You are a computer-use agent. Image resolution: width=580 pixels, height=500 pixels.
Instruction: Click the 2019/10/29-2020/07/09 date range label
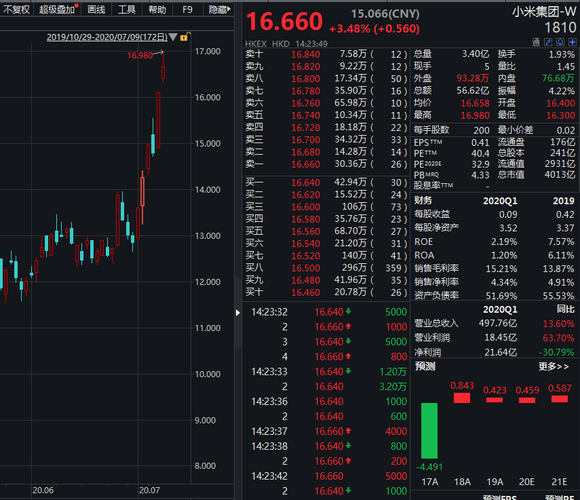107,37
